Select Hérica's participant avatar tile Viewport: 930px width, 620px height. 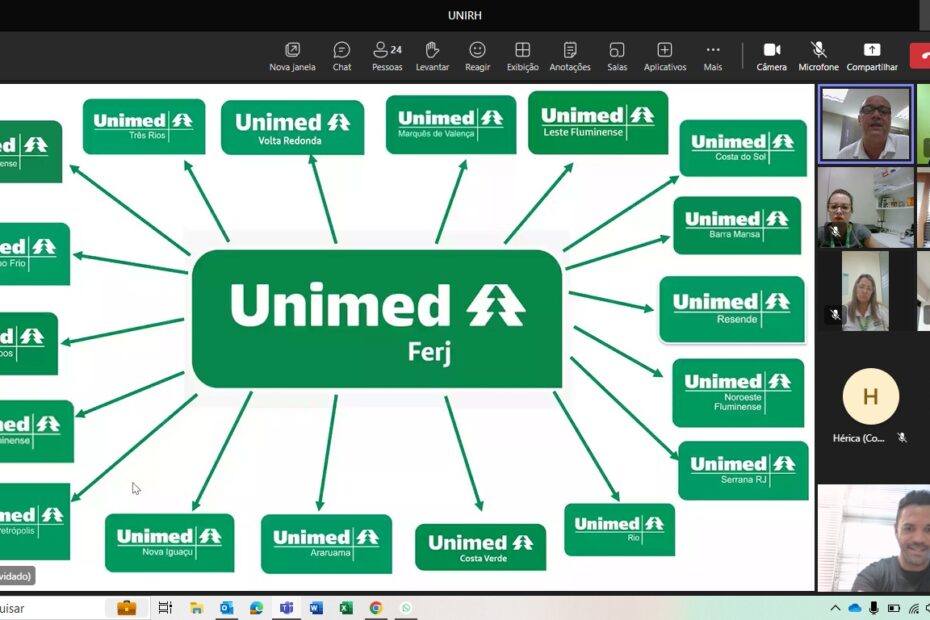pyautogui.click(x=870, y=397)
